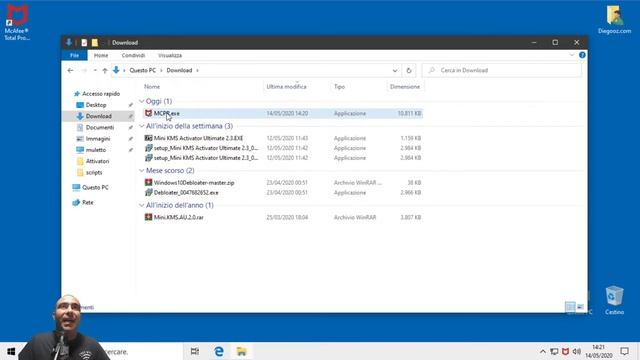Open the Diegooz.com desktop folder
This screenshot has width=640, height=360.
614,19
